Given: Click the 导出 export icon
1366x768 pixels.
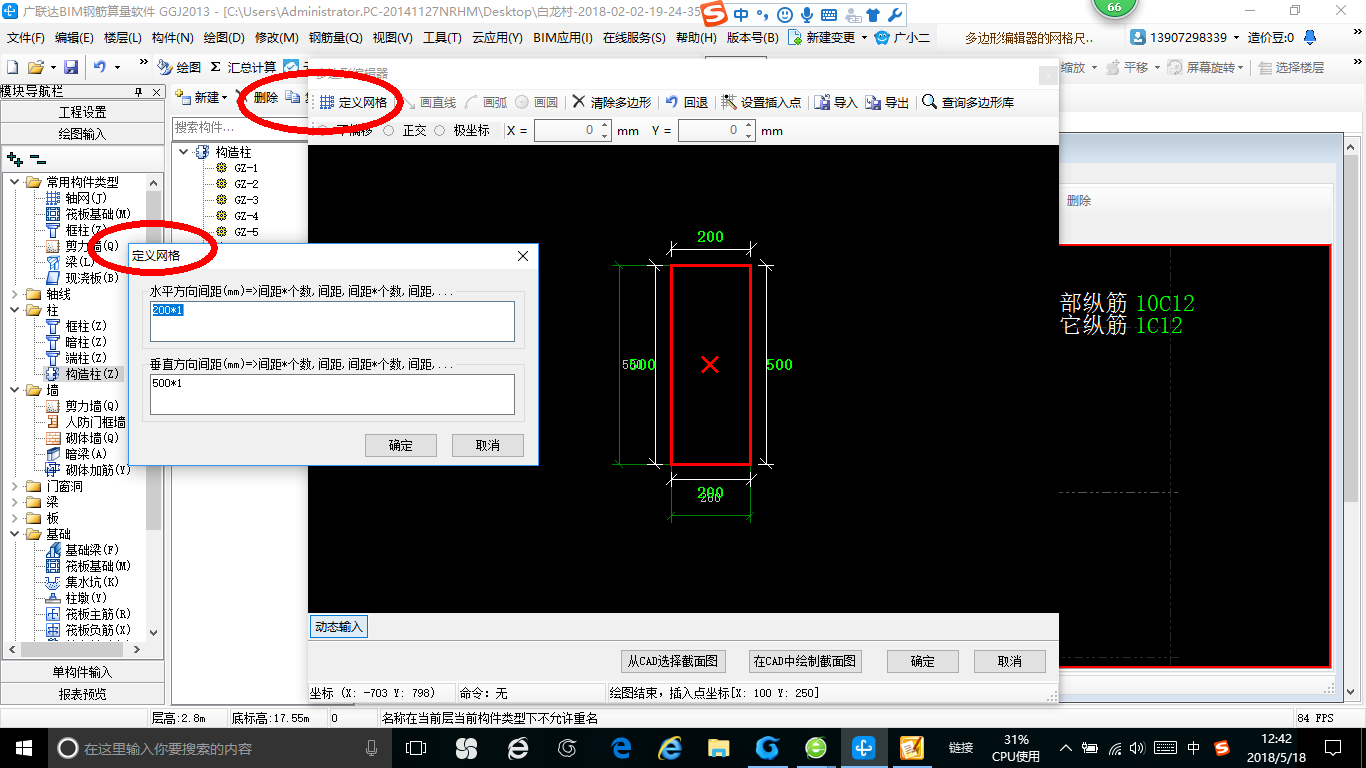Looking at the screenshot, I should coord(873,102).
